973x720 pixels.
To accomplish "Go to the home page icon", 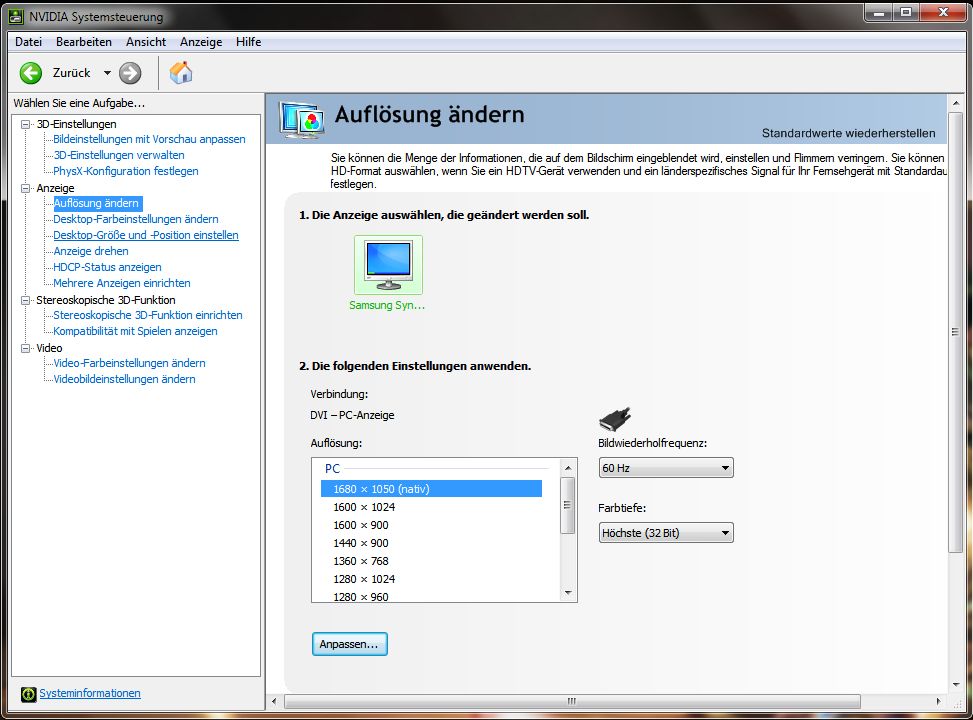I will click(x=181, y=73).
